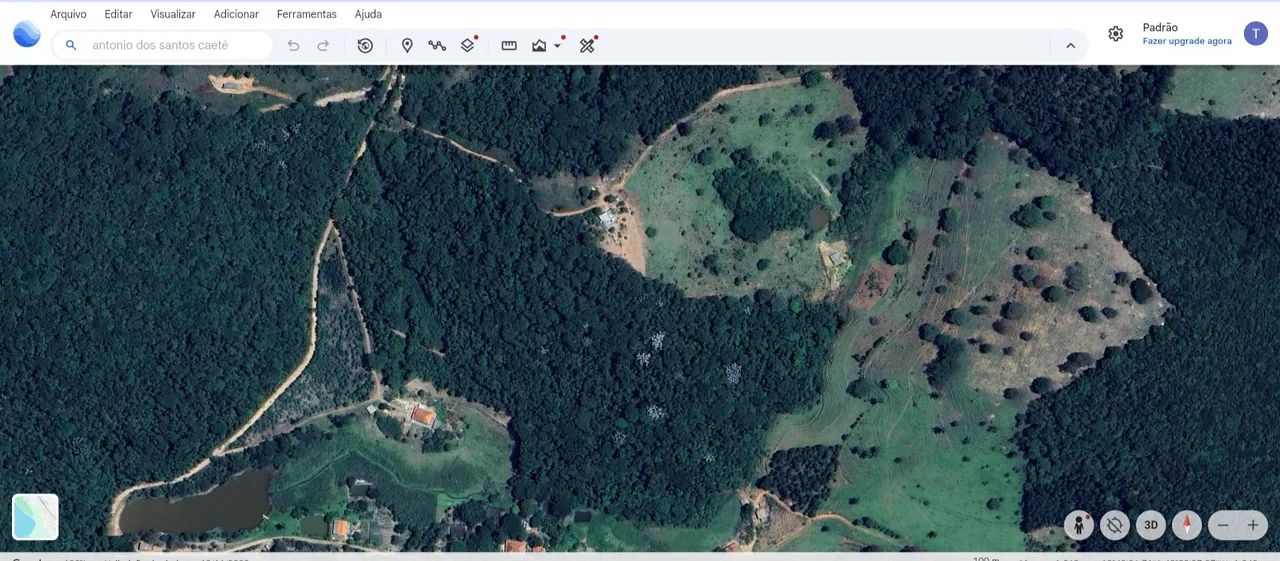The image size is (1280, 561).
Task: Click the crossed-out rotation icon
Action: pyautogui.click(x=1115, y=525)
